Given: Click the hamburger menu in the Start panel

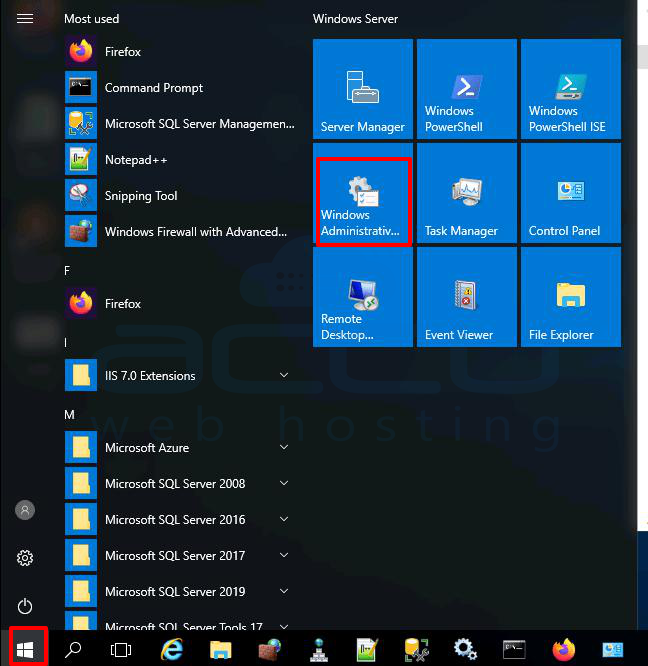Looking at the screenshot, I should coord(25,19).
